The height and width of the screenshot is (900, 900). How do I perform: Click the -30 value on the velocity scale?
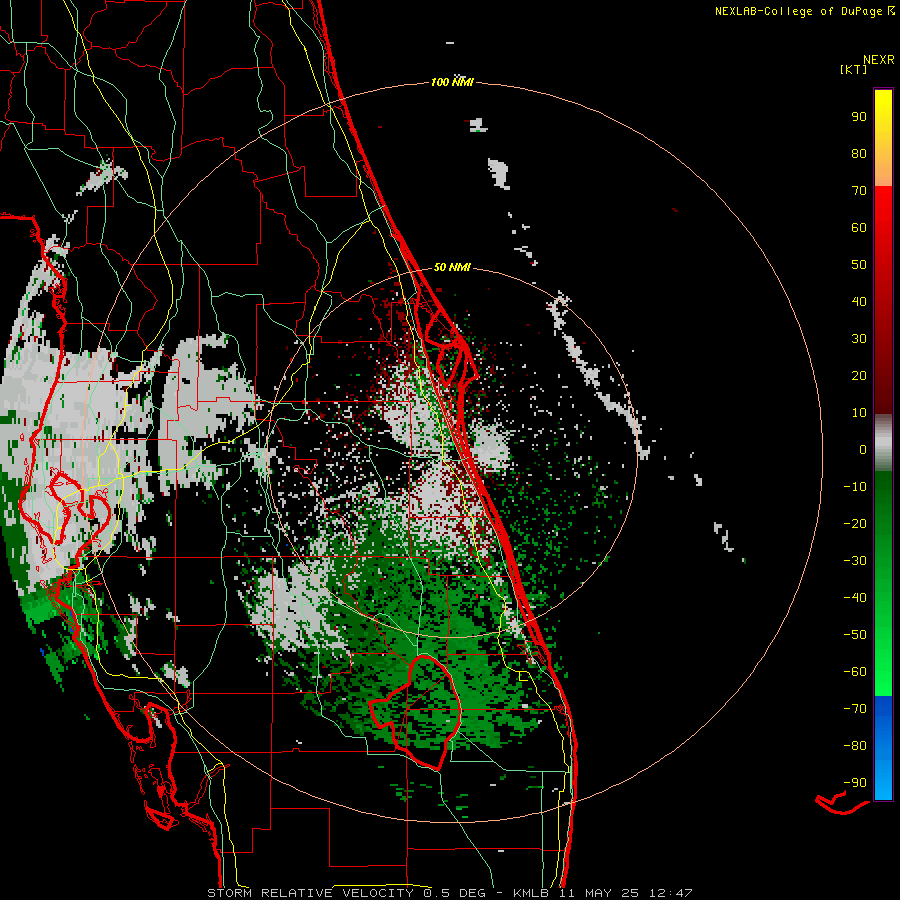click(x=855, y=561)
